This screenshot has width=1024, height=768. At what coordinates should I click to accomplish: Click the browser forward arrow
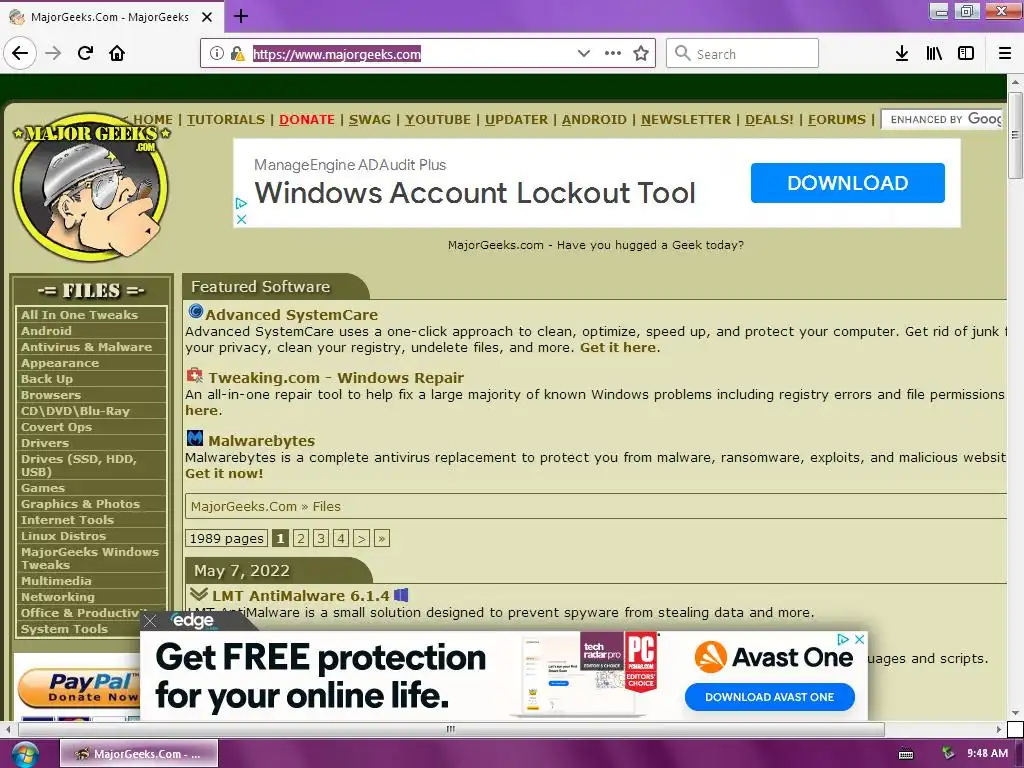[x=53, y=53]
